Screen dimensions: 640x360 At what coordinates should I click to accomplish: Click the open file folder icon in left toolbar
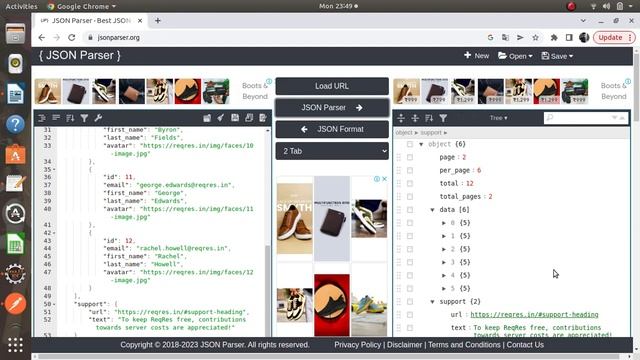[207, 118]
